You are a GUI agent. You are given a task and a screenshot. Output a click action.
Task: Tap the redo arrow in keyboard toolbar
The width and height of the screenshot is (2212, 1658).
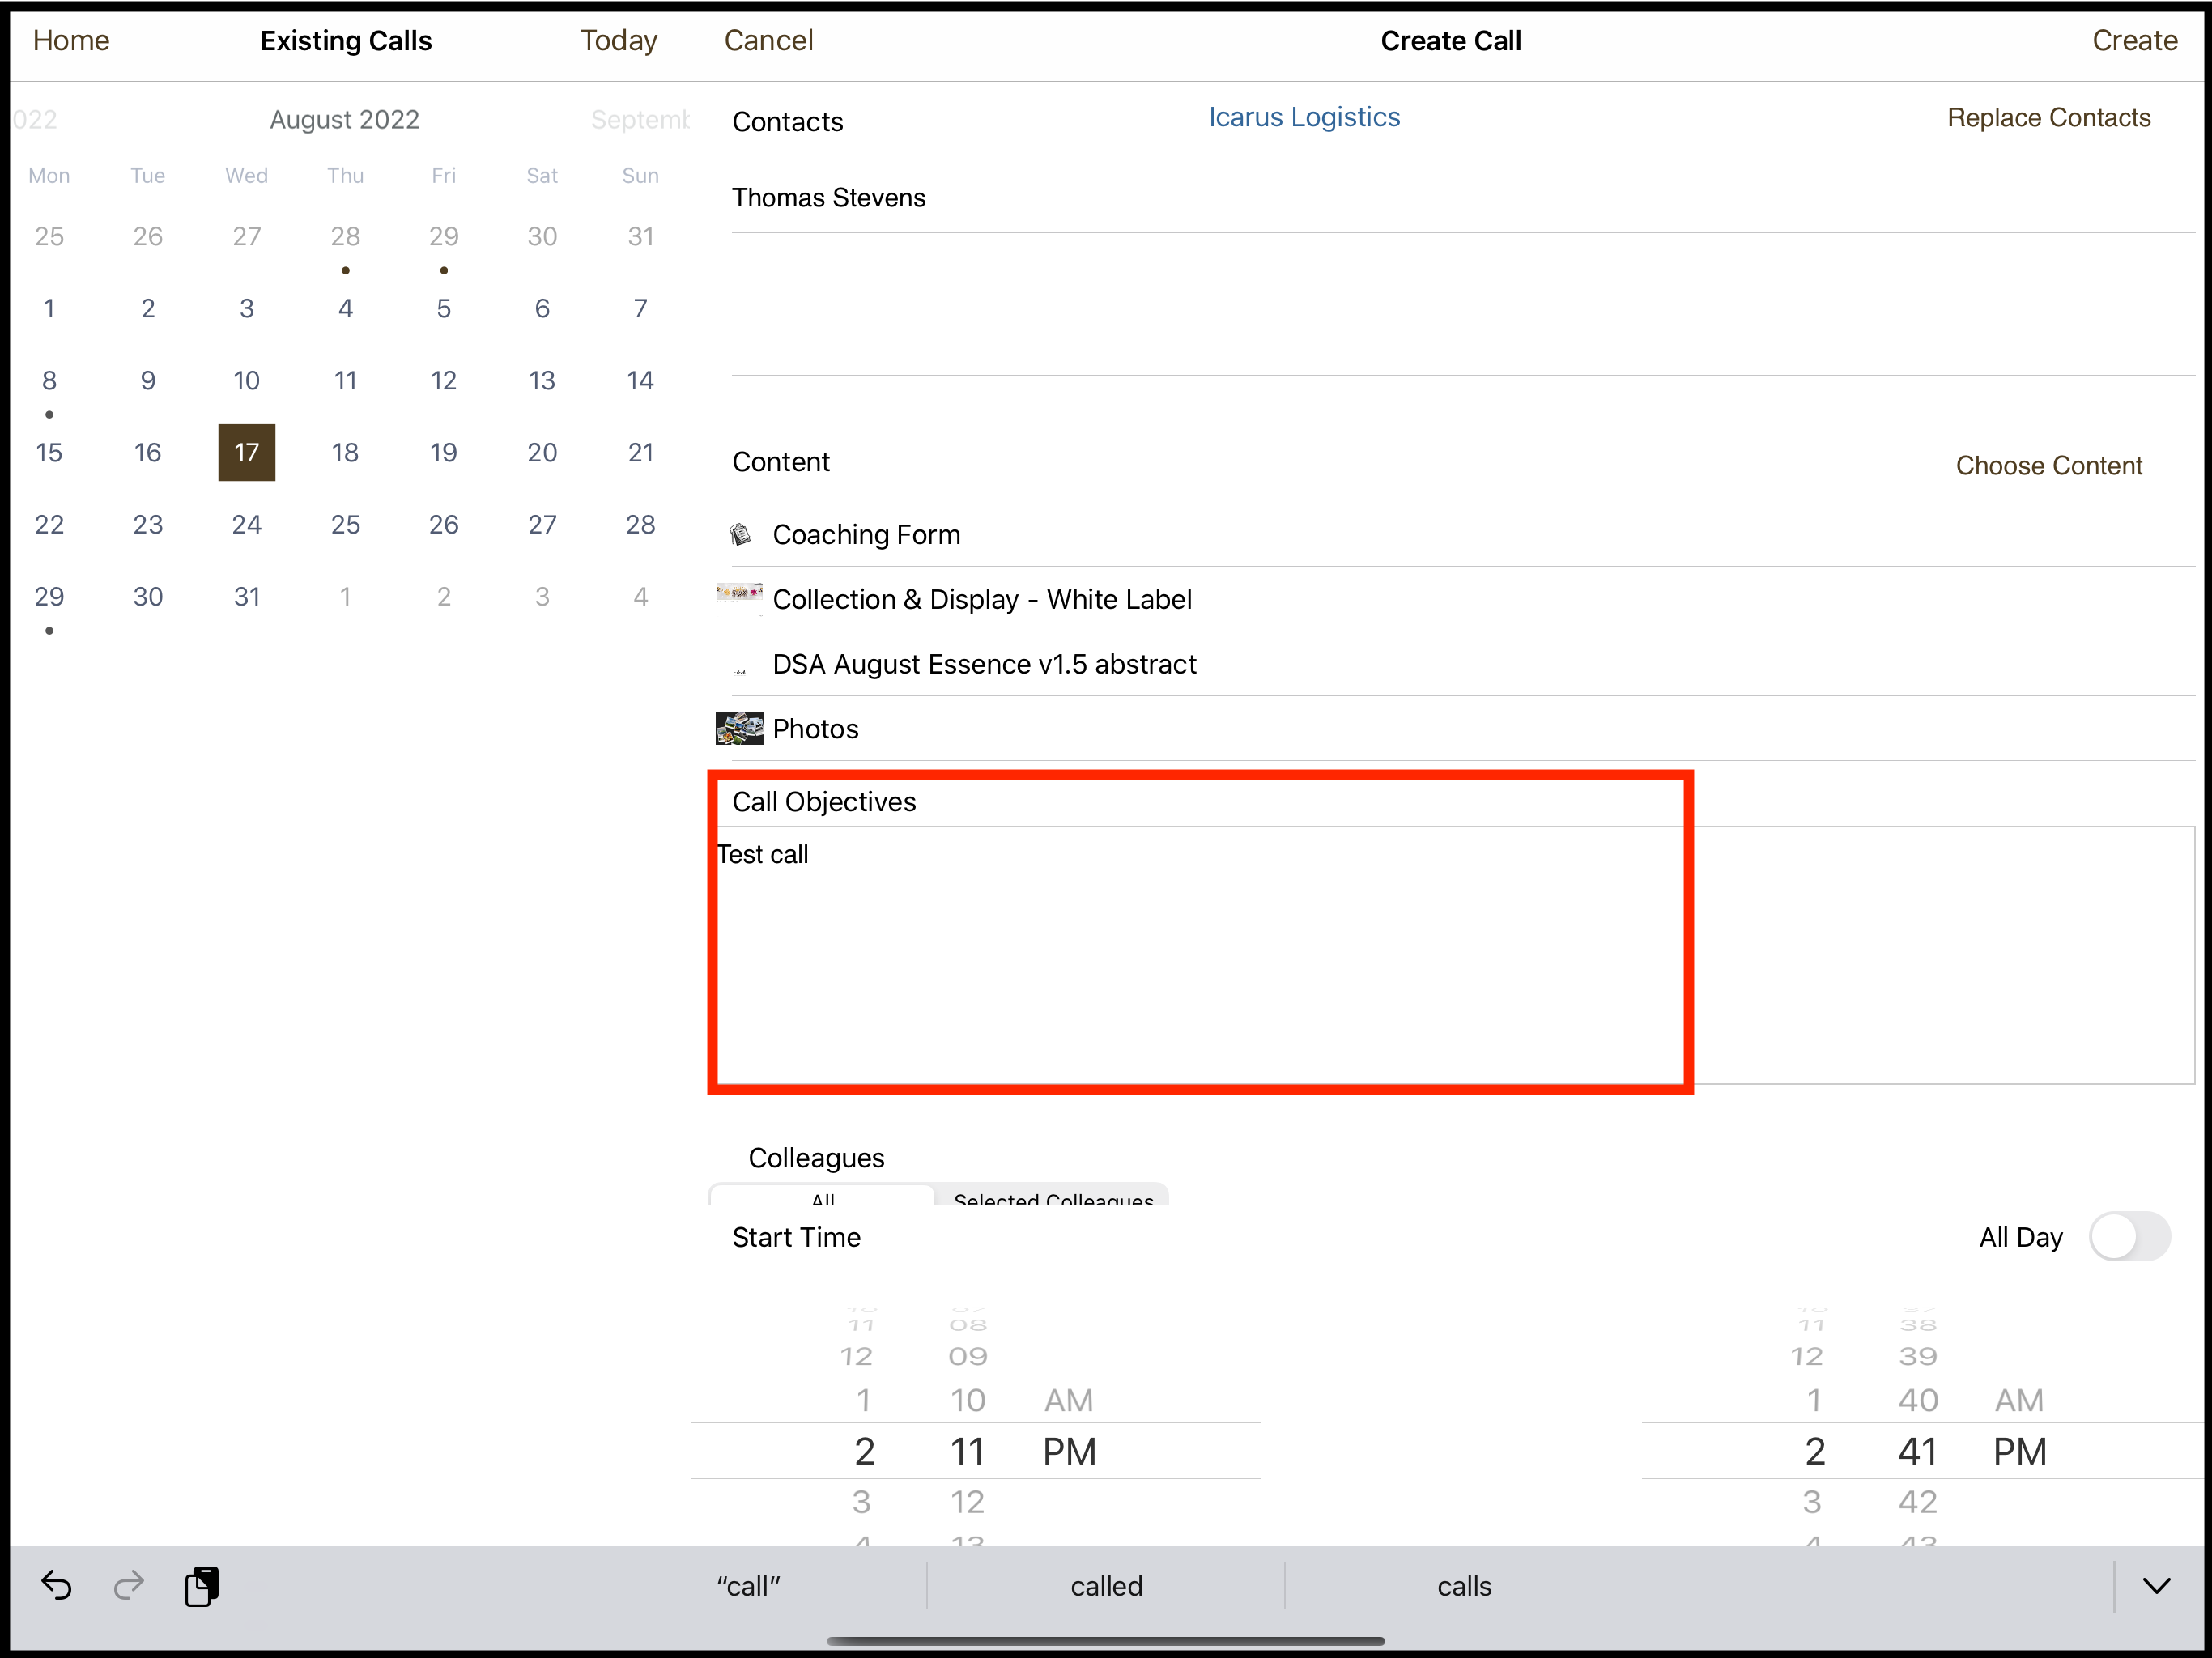(129, 1587)
